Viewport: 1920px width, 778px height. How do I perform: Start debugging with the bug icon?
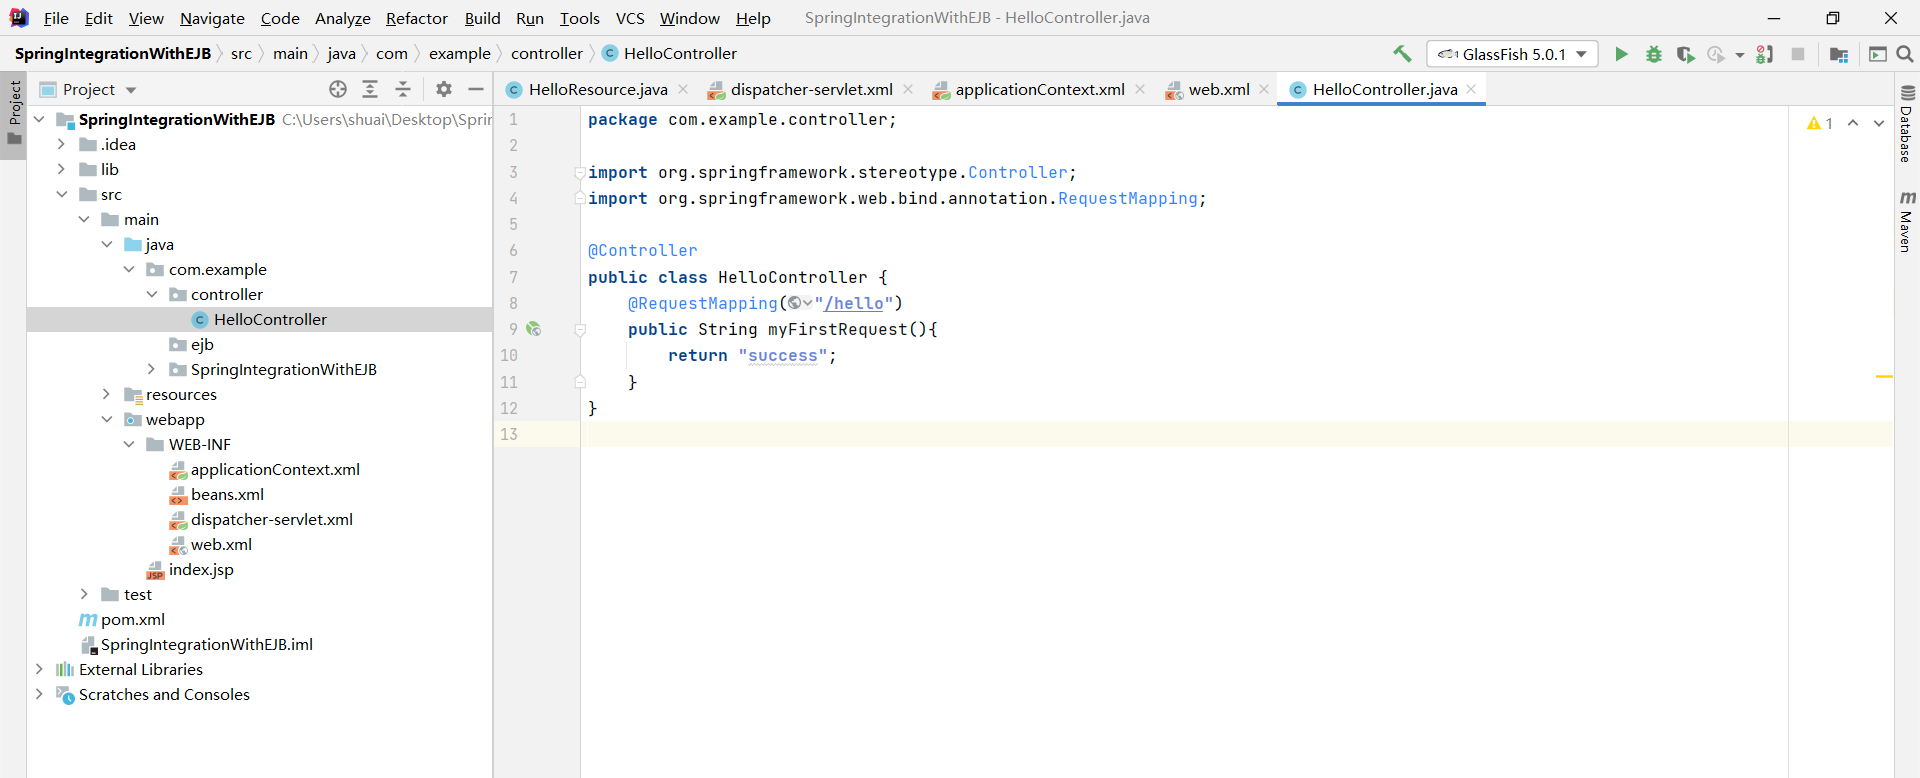point(1654,54)
